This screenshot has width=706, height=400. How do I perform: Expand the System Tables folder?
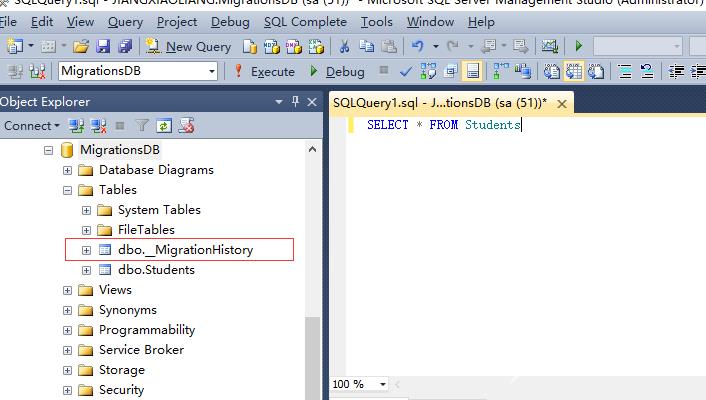[86, 210]
